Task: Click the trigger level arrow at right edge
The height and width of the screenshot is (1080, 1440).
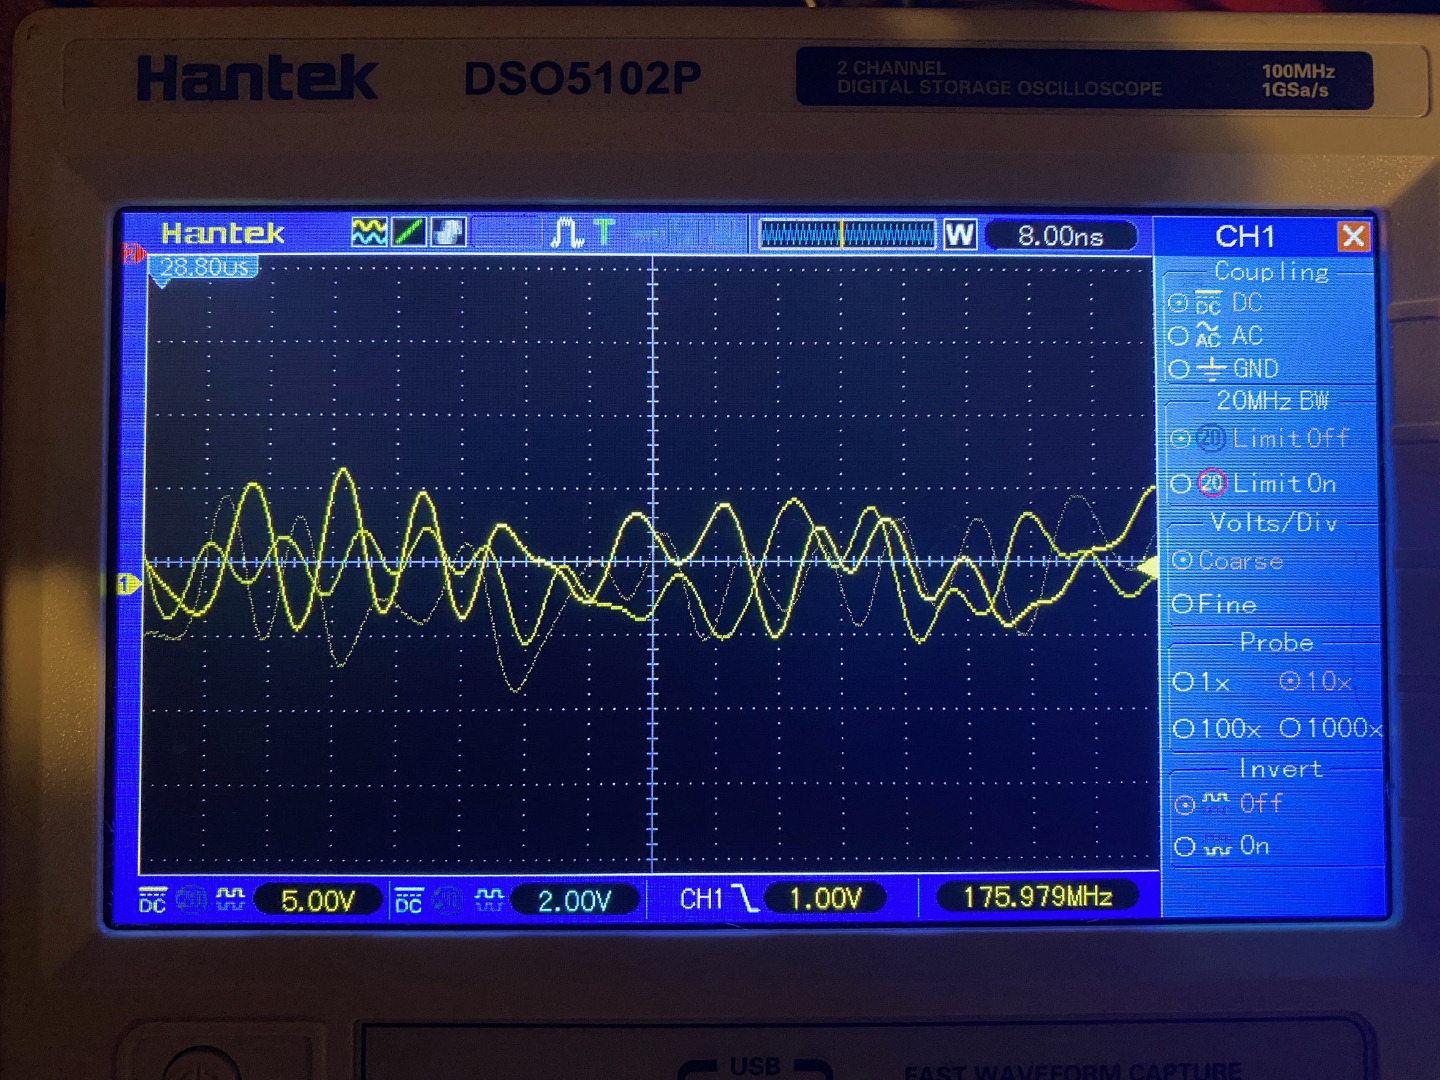Action: coord(1148,567)
